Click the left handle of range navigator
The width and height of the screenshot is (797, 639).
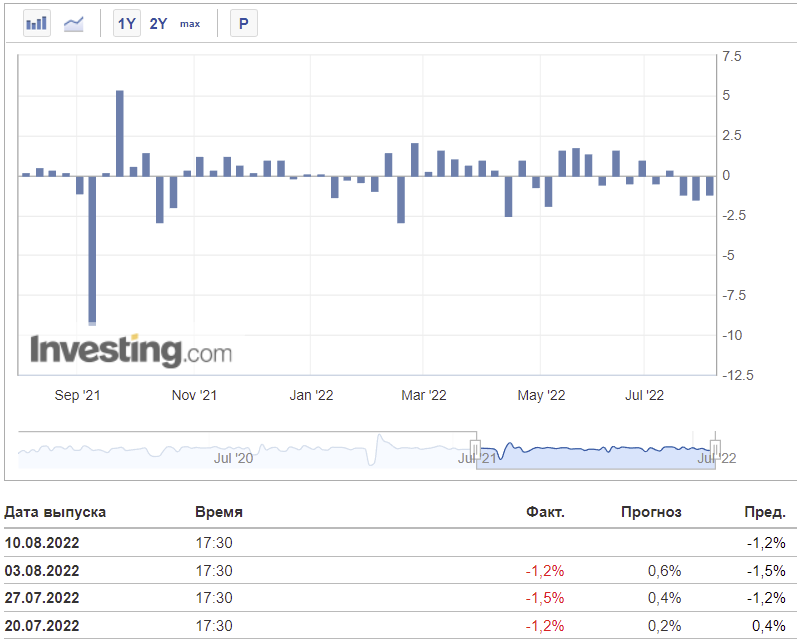click(x=476, y=449)
